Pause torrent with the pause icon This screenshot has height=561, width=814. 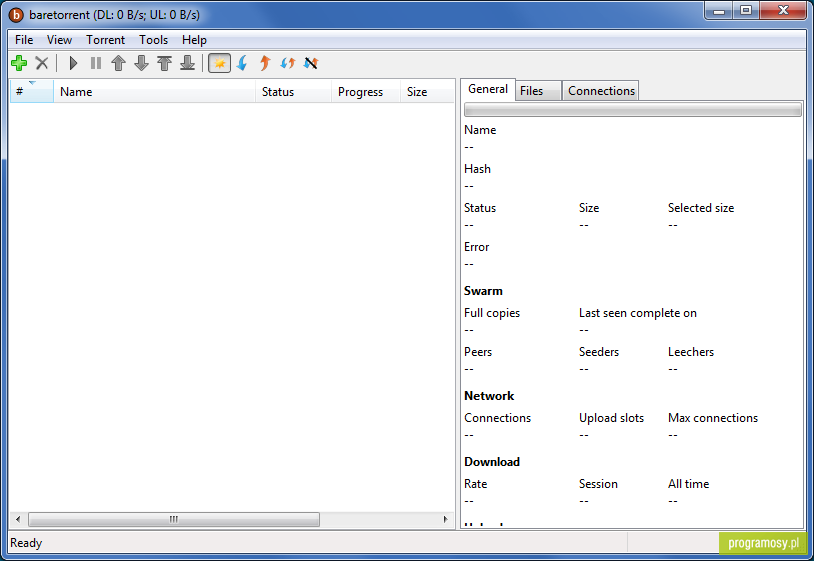(x=96, y=63)
